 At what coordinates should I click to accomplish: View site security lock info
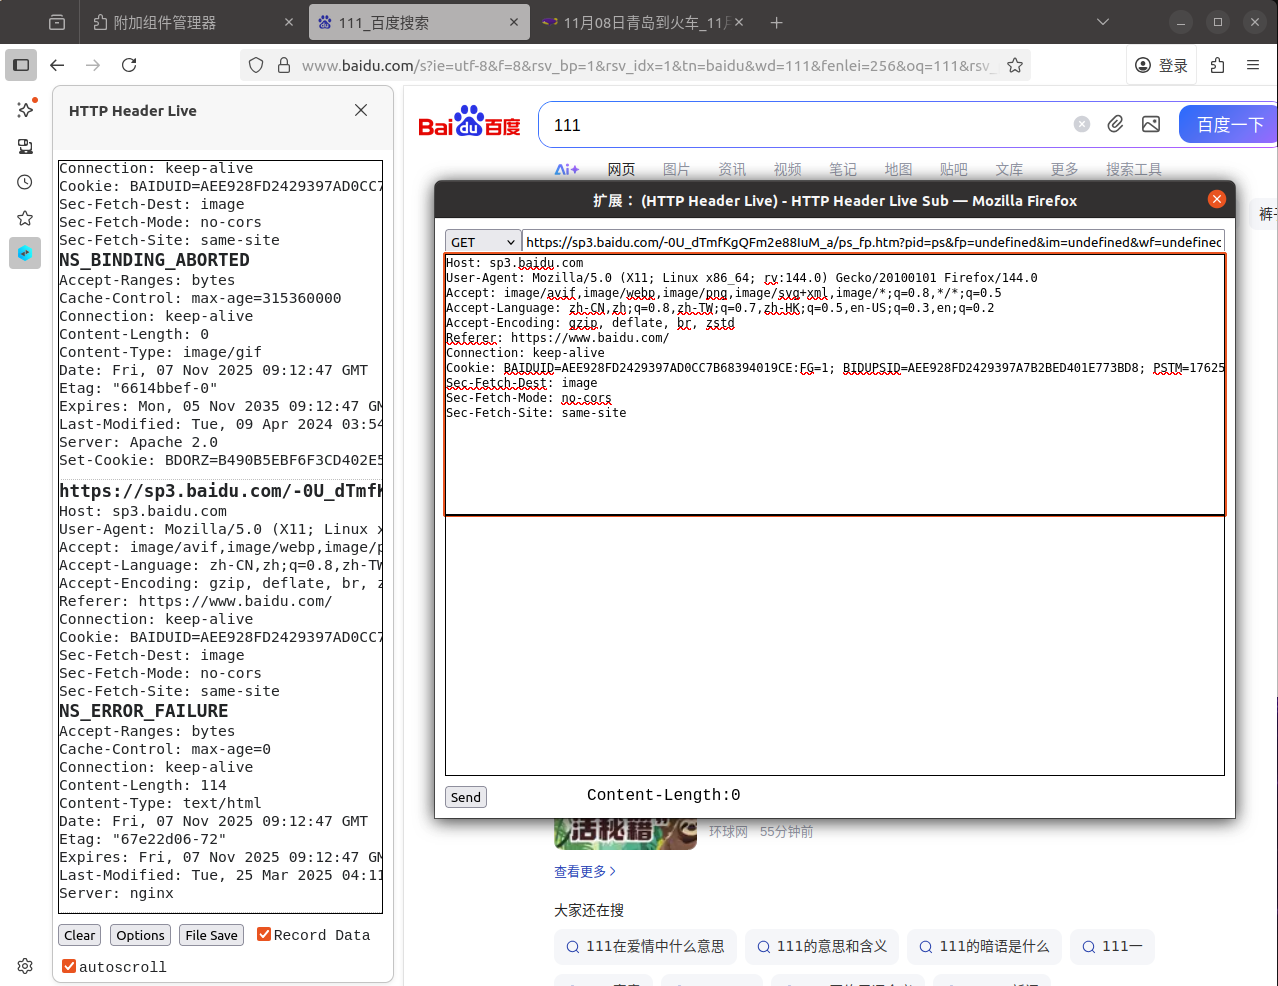[284, 65]
